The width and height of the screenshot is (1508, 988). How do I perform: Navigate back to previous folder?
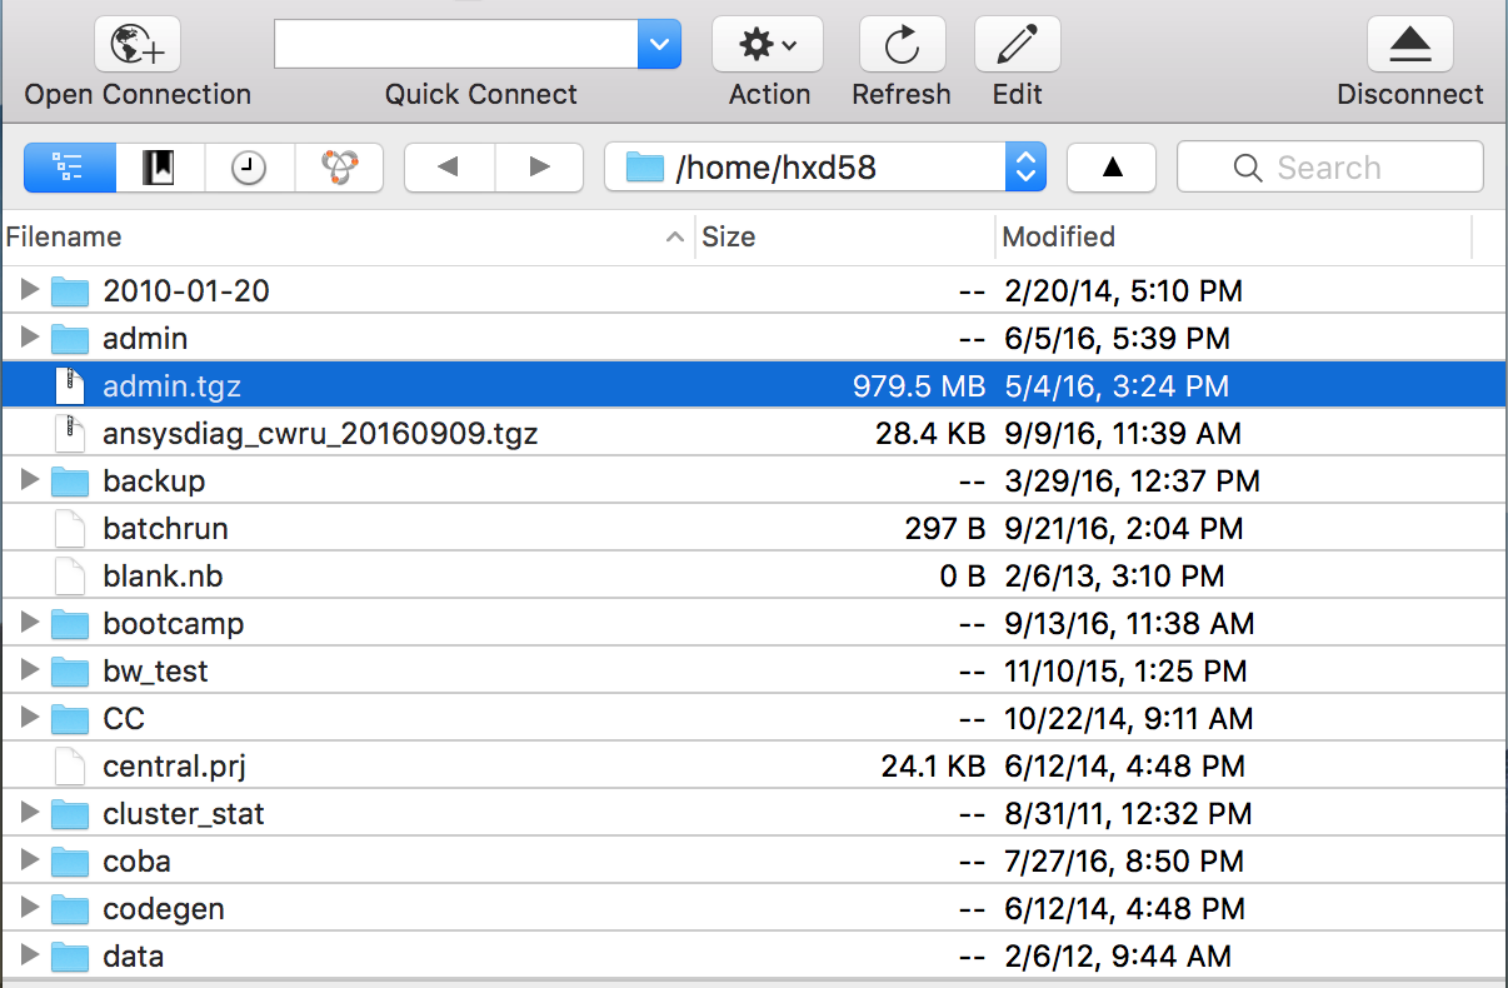(449, 167)
